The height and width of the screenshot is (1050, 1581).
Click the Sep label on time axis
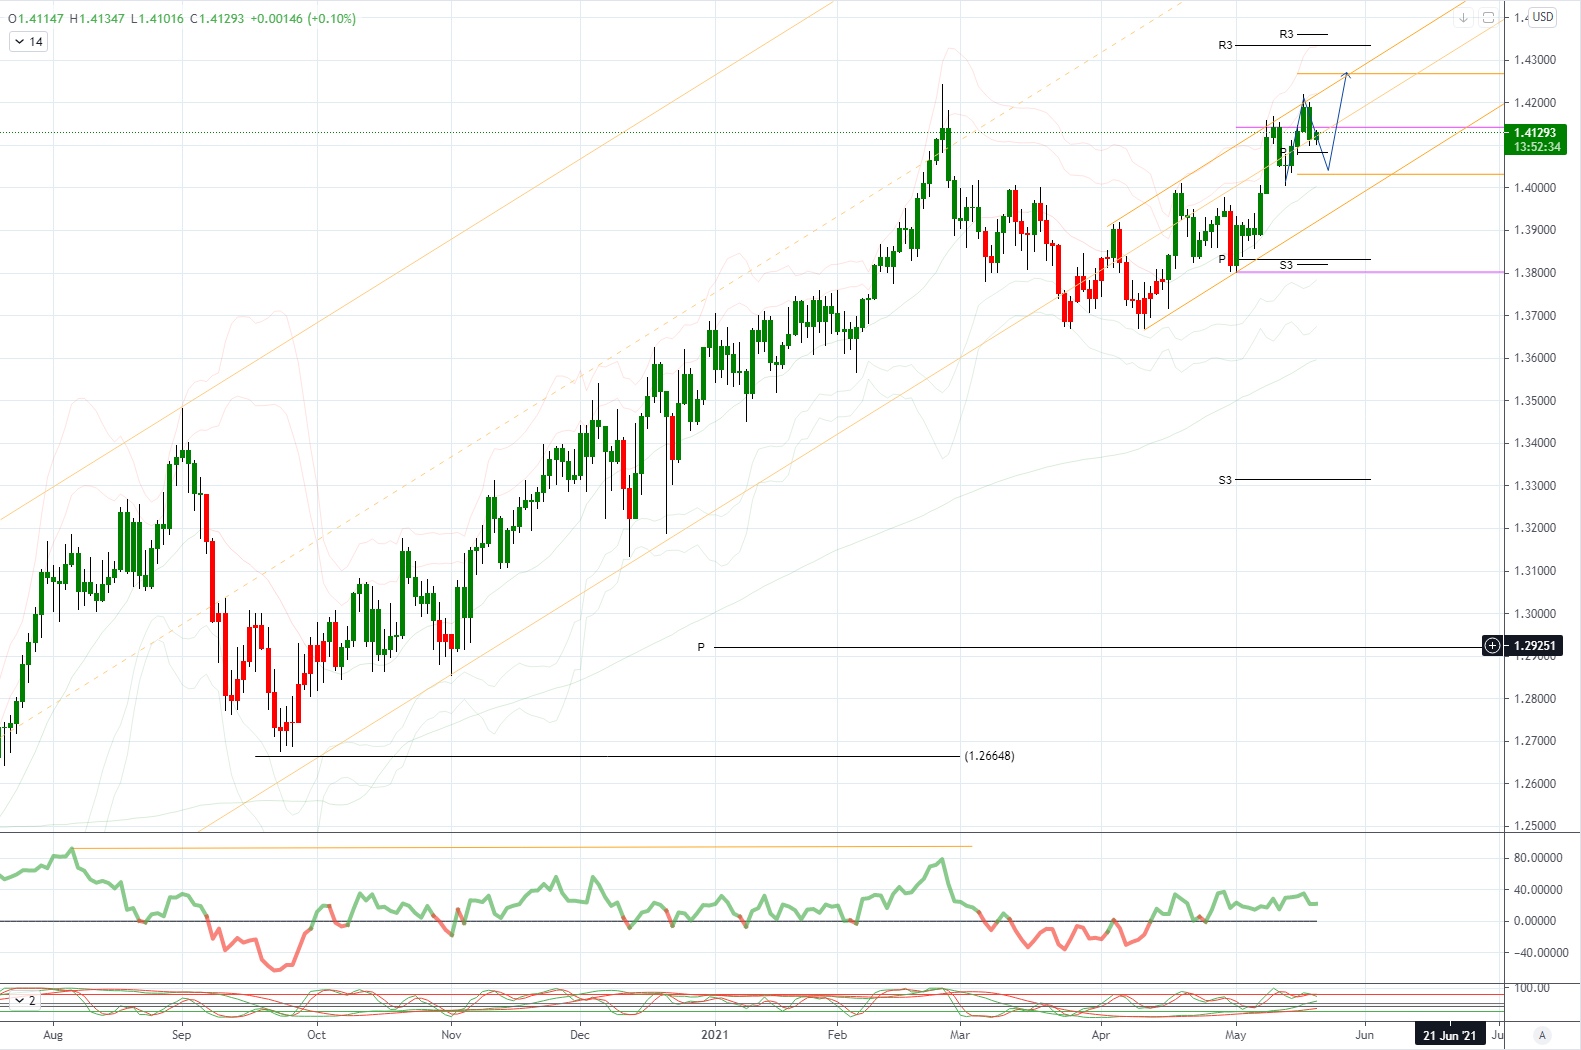pyautogui.click(x=181, y=1035)
